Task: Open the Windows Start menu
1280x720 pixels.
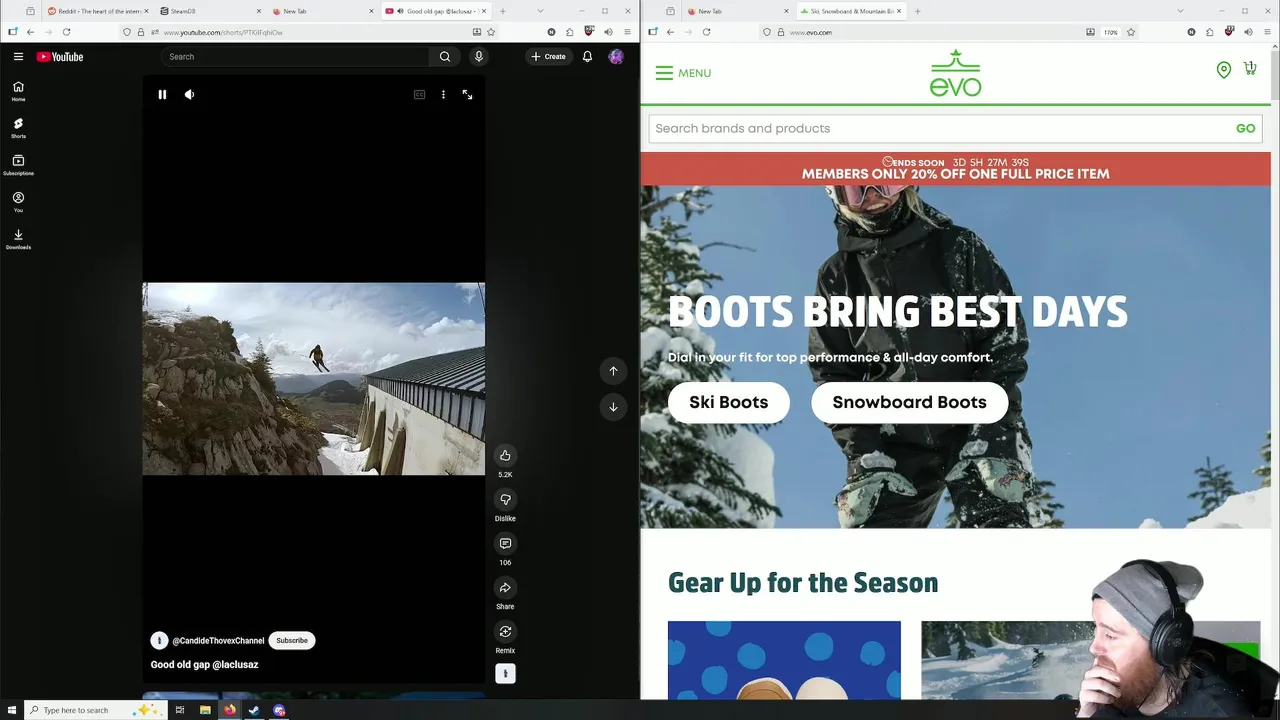Action: [x=12, y=710]
